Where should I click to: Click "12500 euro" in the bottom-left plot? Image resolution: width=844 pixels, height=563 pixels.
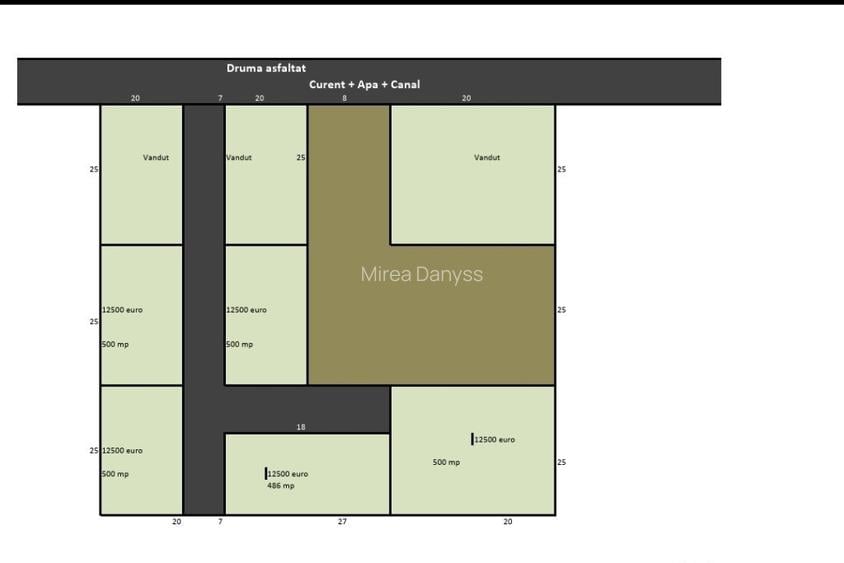123,451
